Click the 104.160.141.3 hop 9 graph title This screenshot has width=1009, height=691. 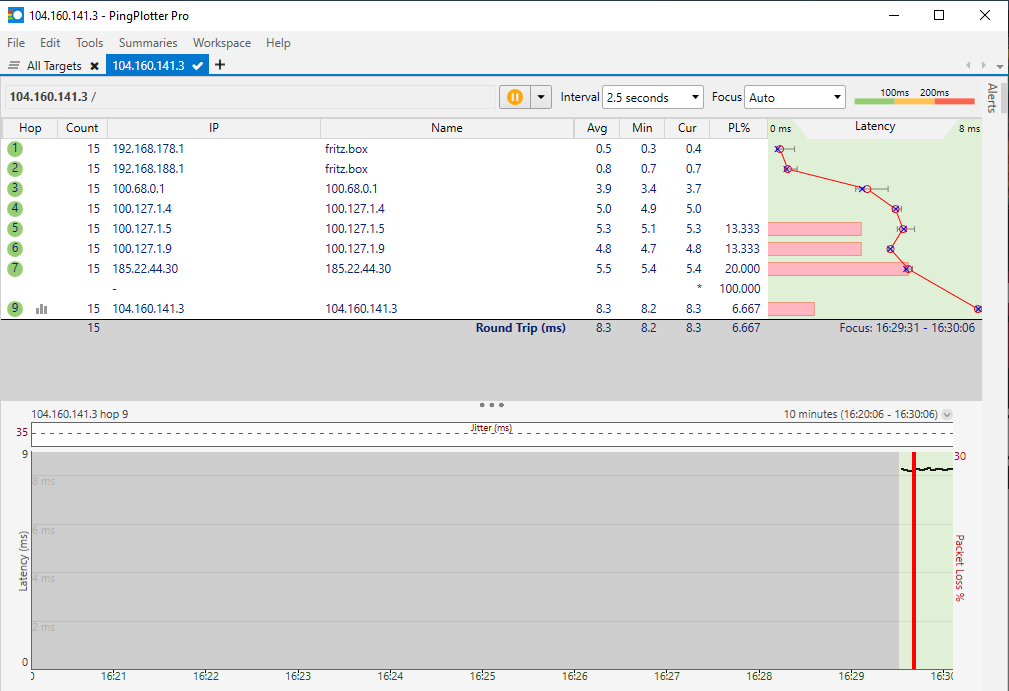pos(80,414)
